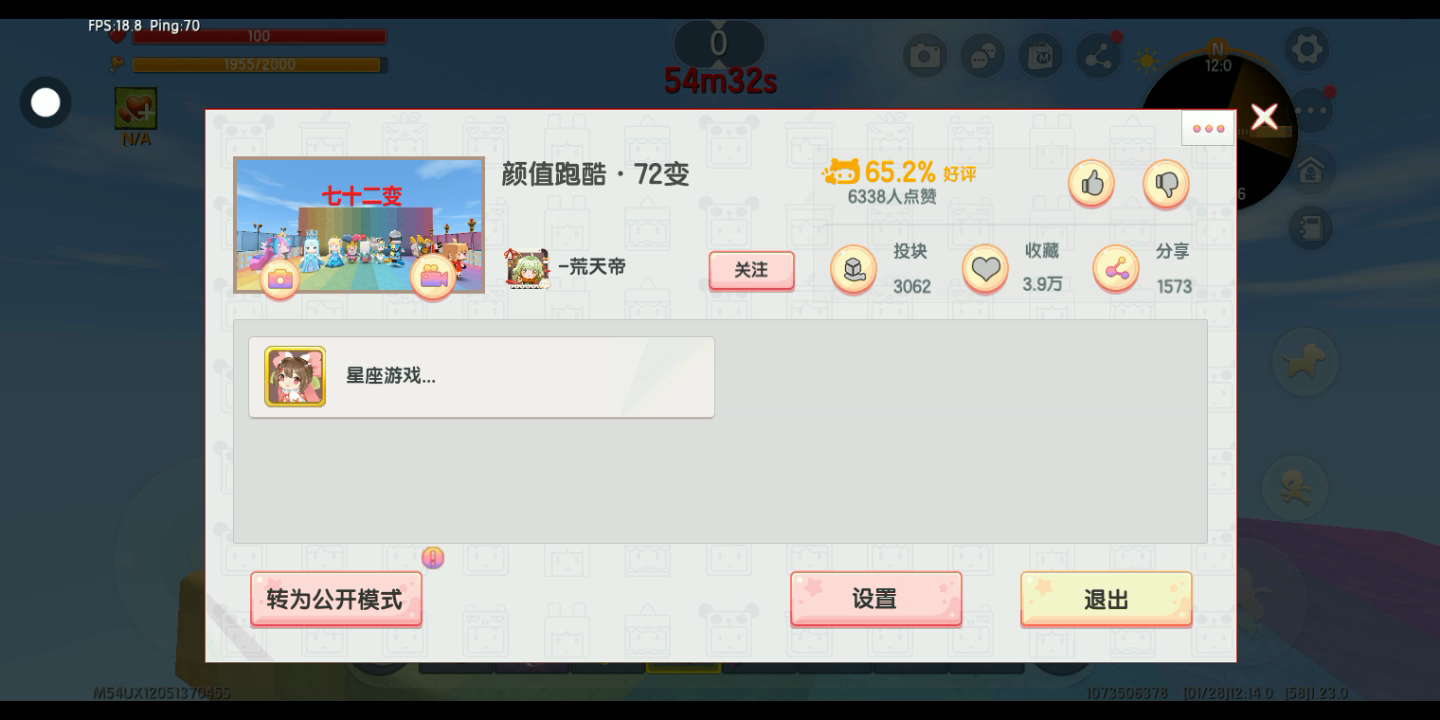Tap the thumbs-up like icon
The height and width of the screenshot is (720, 1440).
point(1091,184)
